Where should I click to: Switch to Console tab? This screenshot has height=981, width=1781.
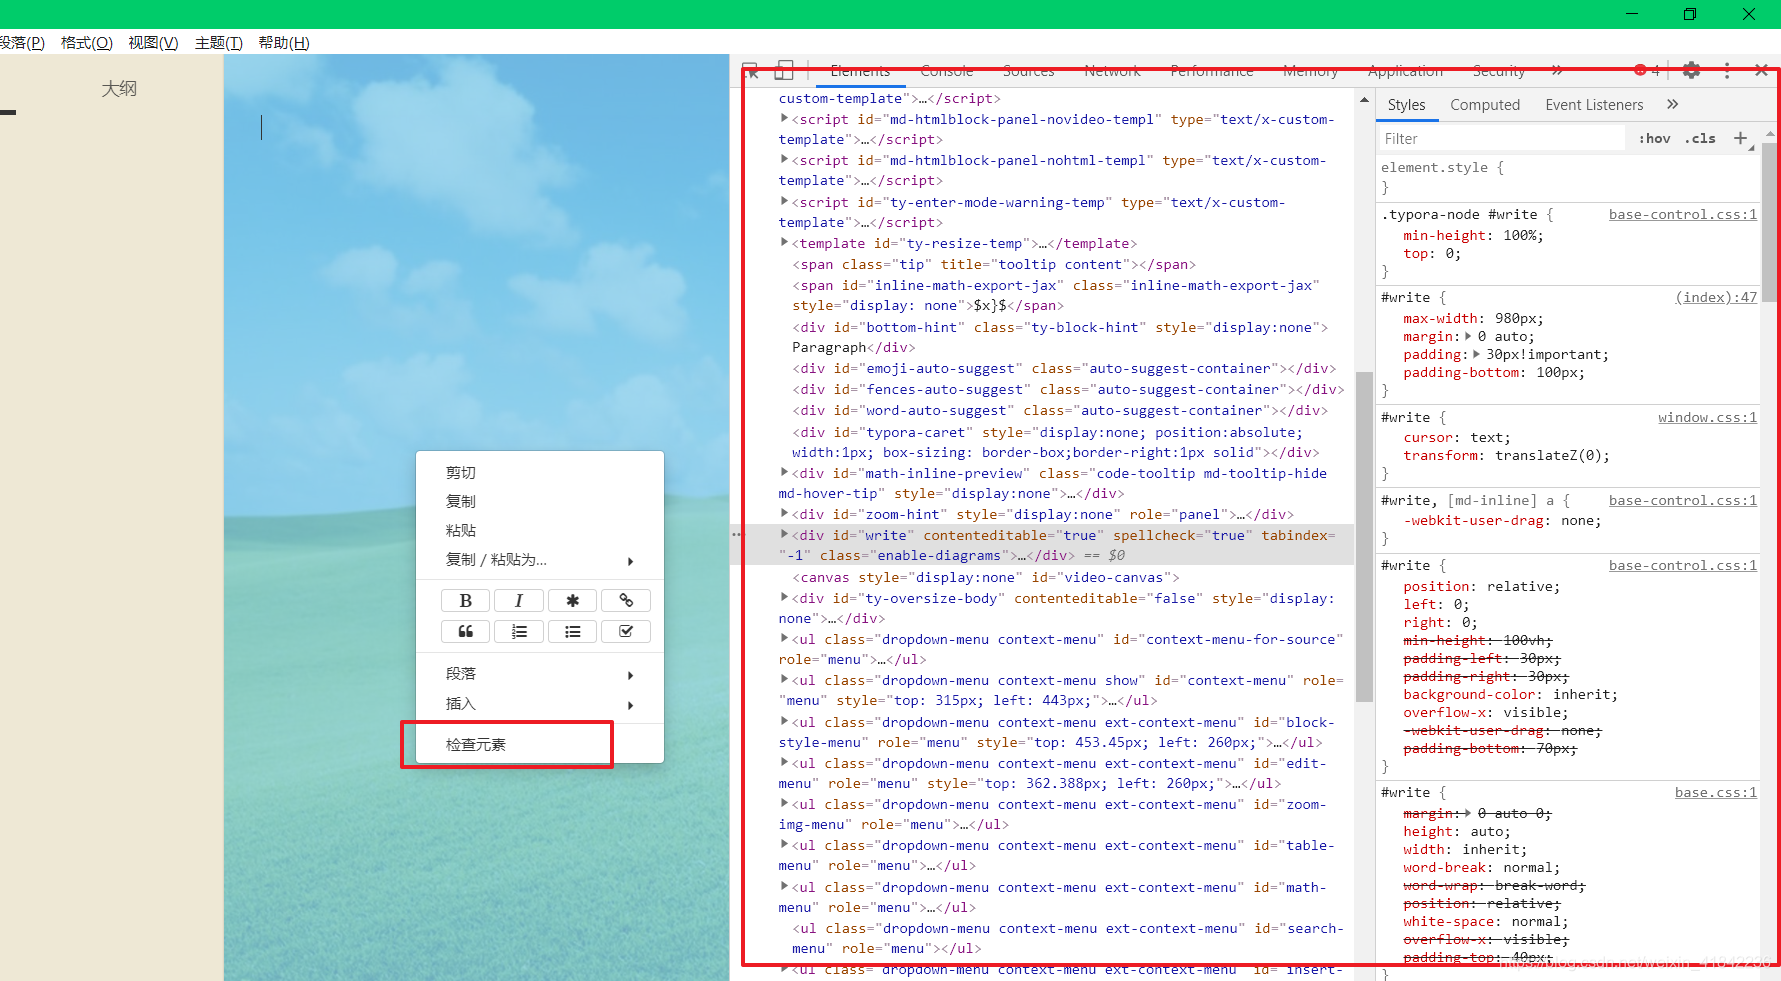pos(947,71)
